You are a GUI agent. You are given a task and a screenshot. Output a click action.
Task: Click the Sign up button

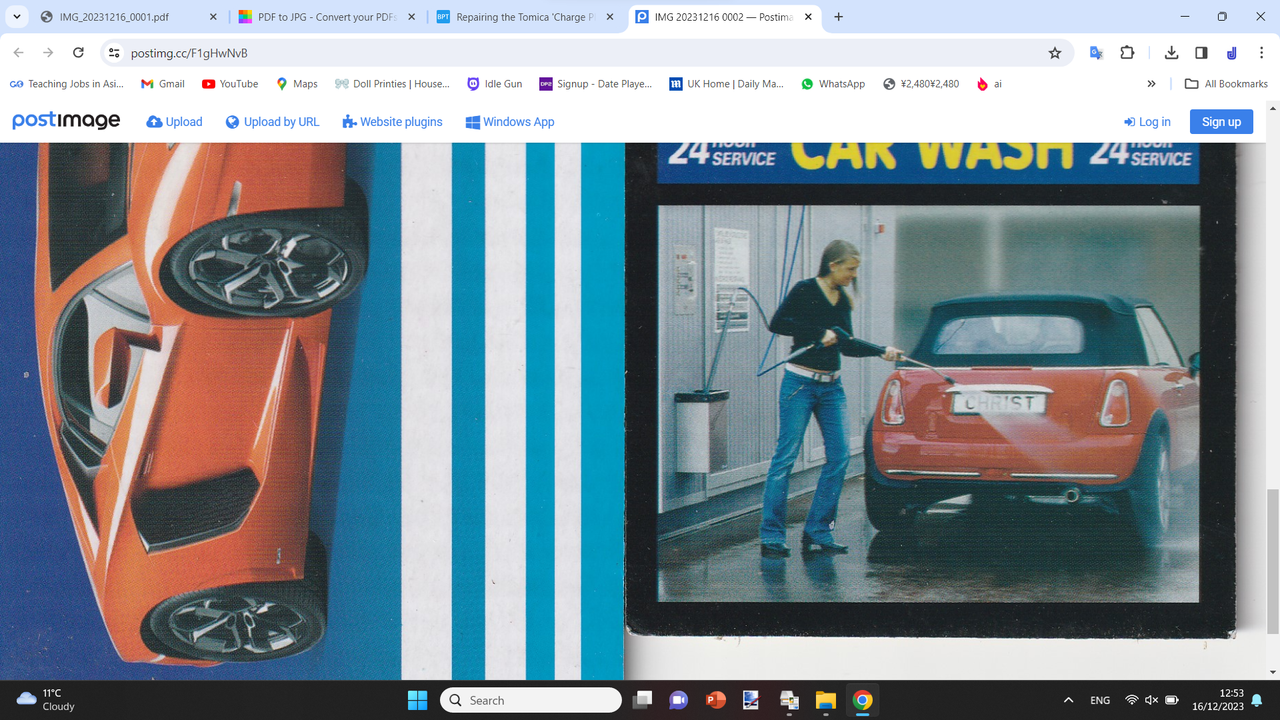[x=1221, y=122]
